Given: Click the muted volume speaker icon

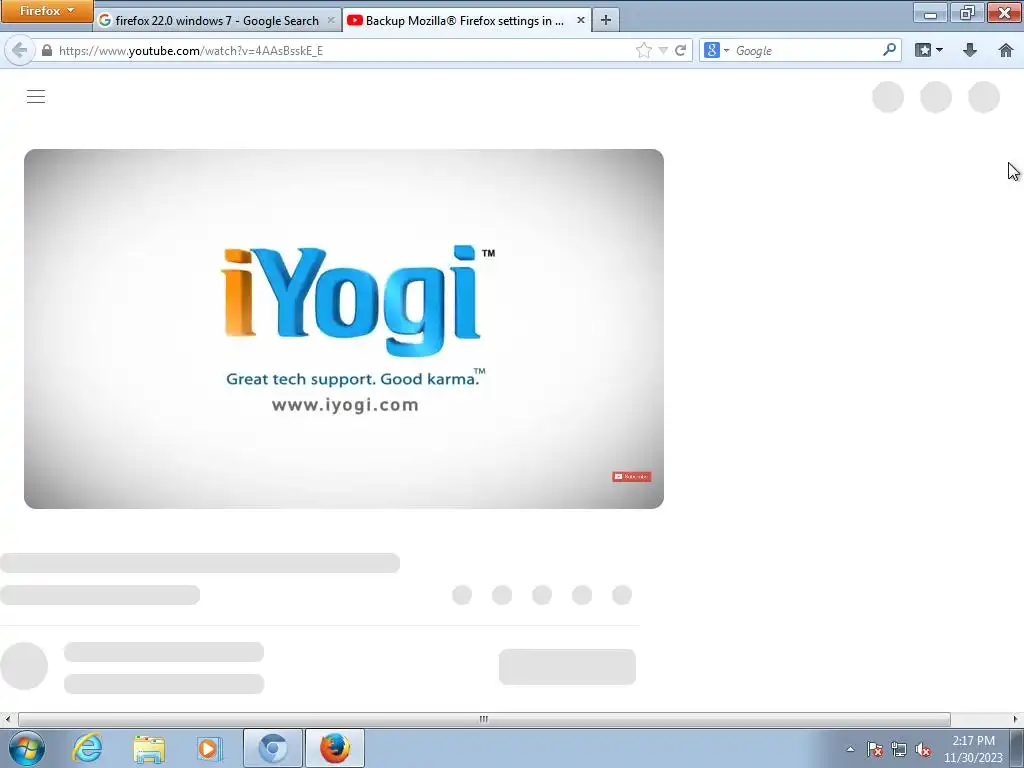Looking at the screenshot, I should pos(923,749).
